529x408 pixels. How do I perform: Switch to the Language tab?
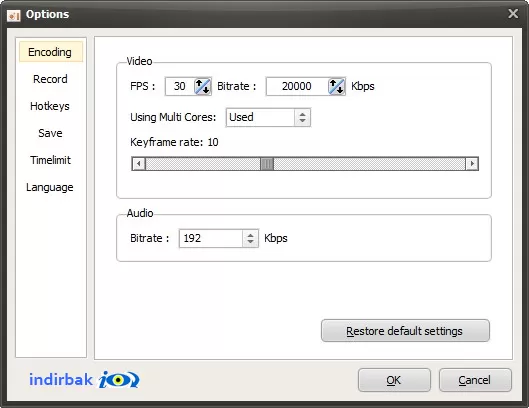(51, 187)
